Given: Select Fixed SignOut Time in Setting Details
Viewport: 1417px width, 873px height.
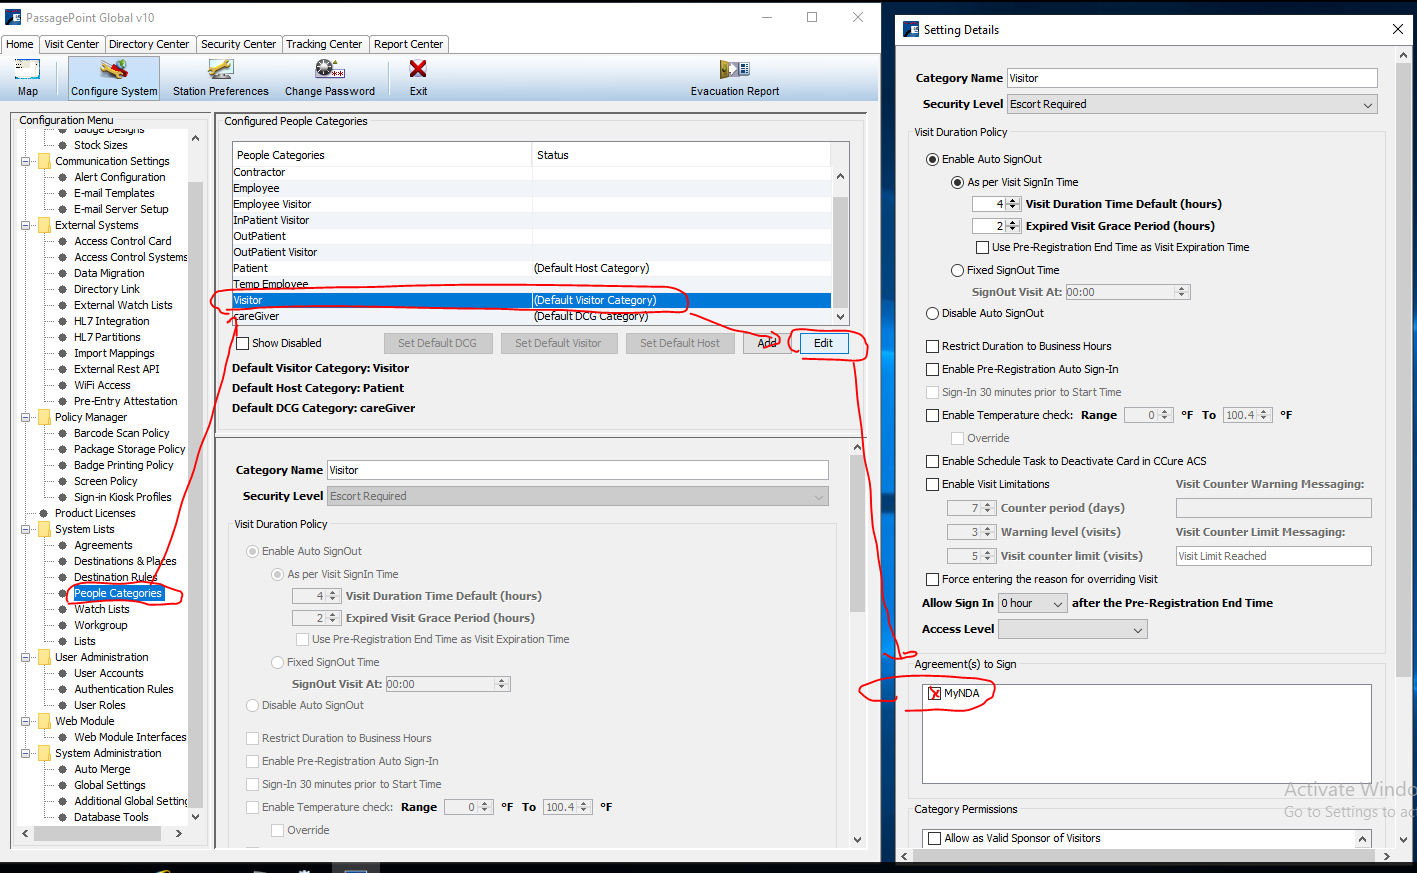Looking at the screenshot, I should [958, 270].
